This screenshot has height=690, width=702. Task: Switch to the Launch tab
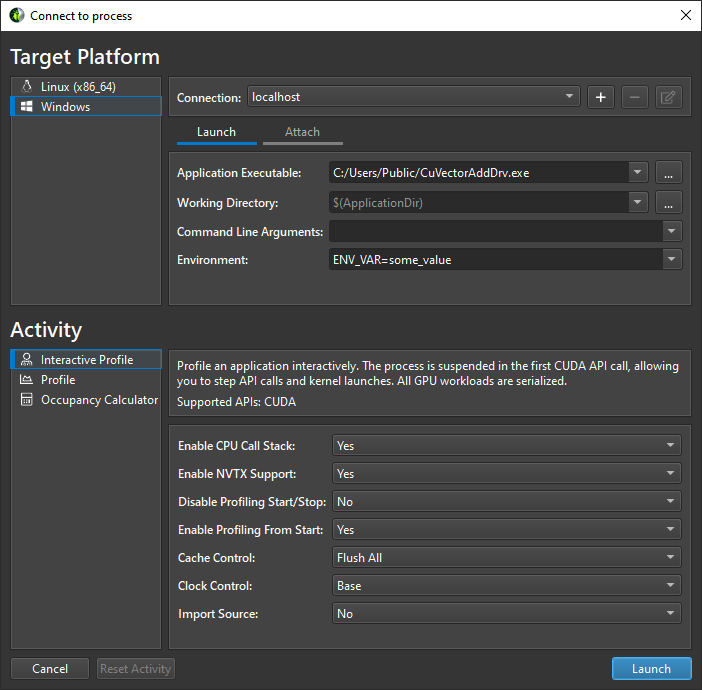217,133
